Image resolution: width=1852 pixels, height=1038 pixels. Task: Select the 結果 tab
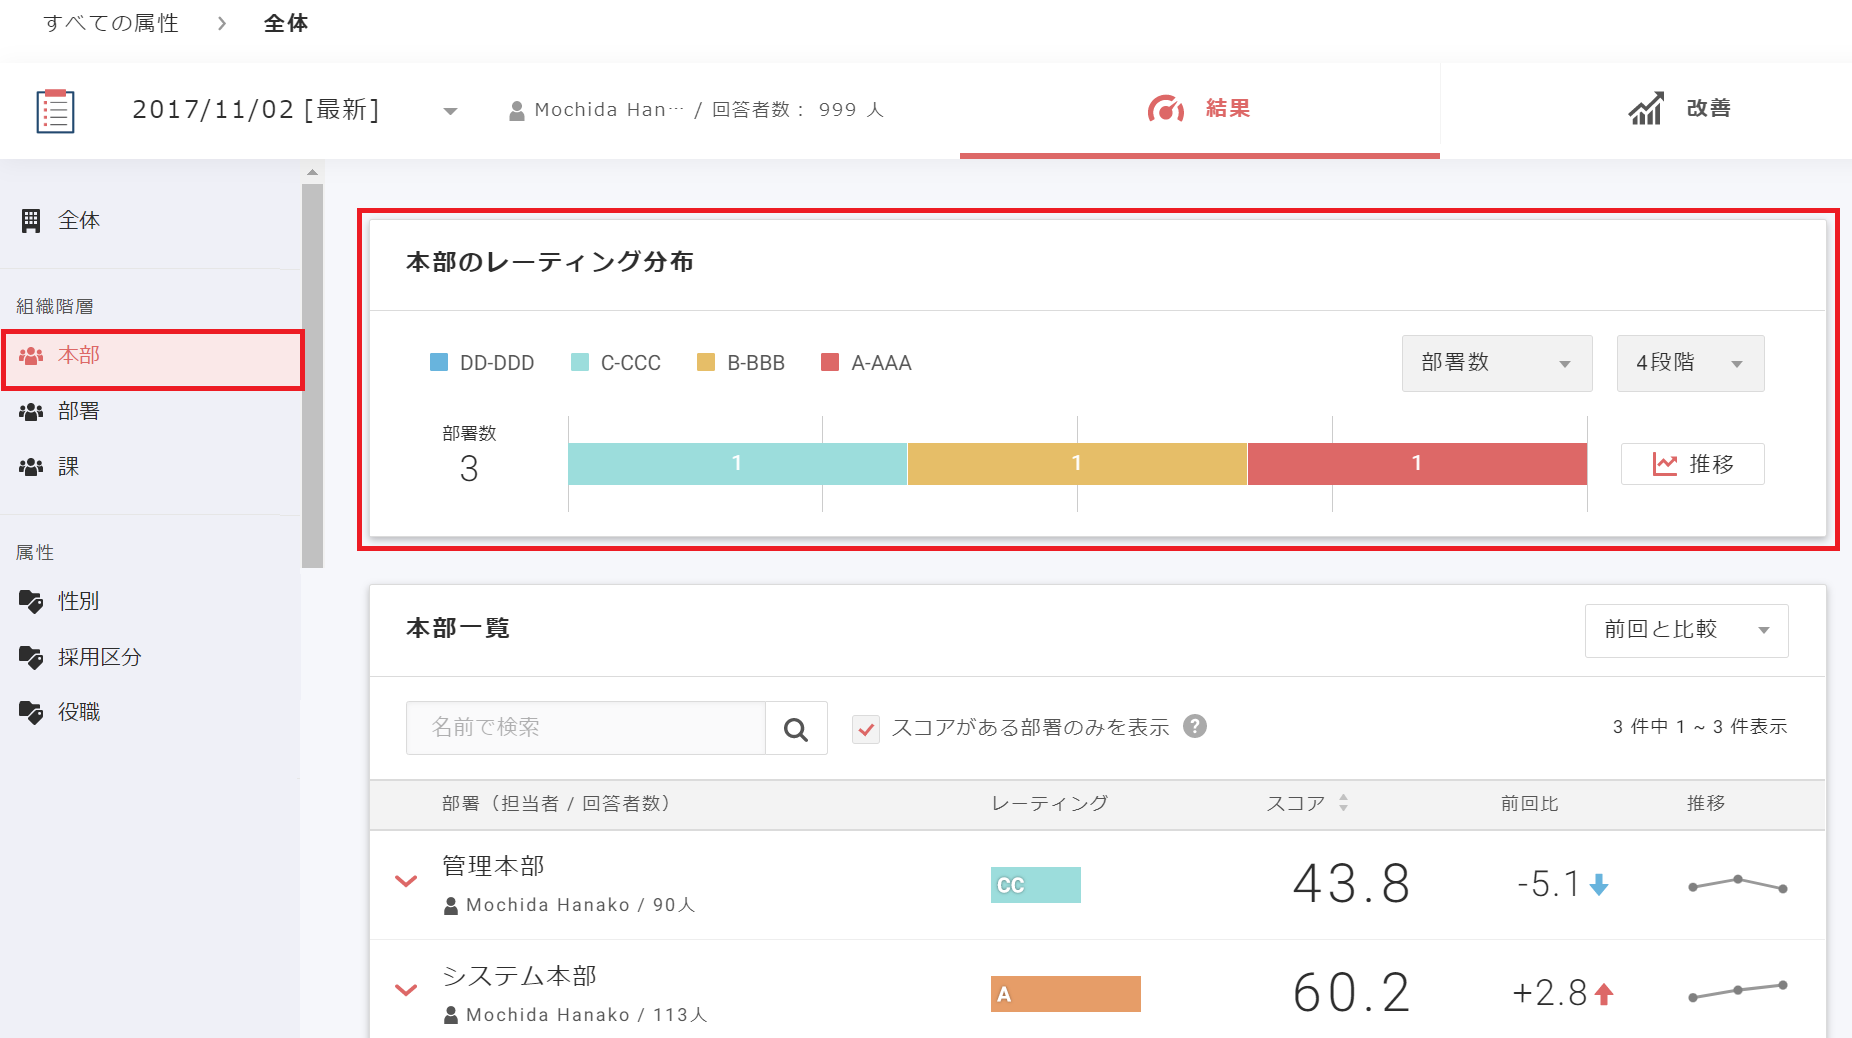tap(1199, 109)
